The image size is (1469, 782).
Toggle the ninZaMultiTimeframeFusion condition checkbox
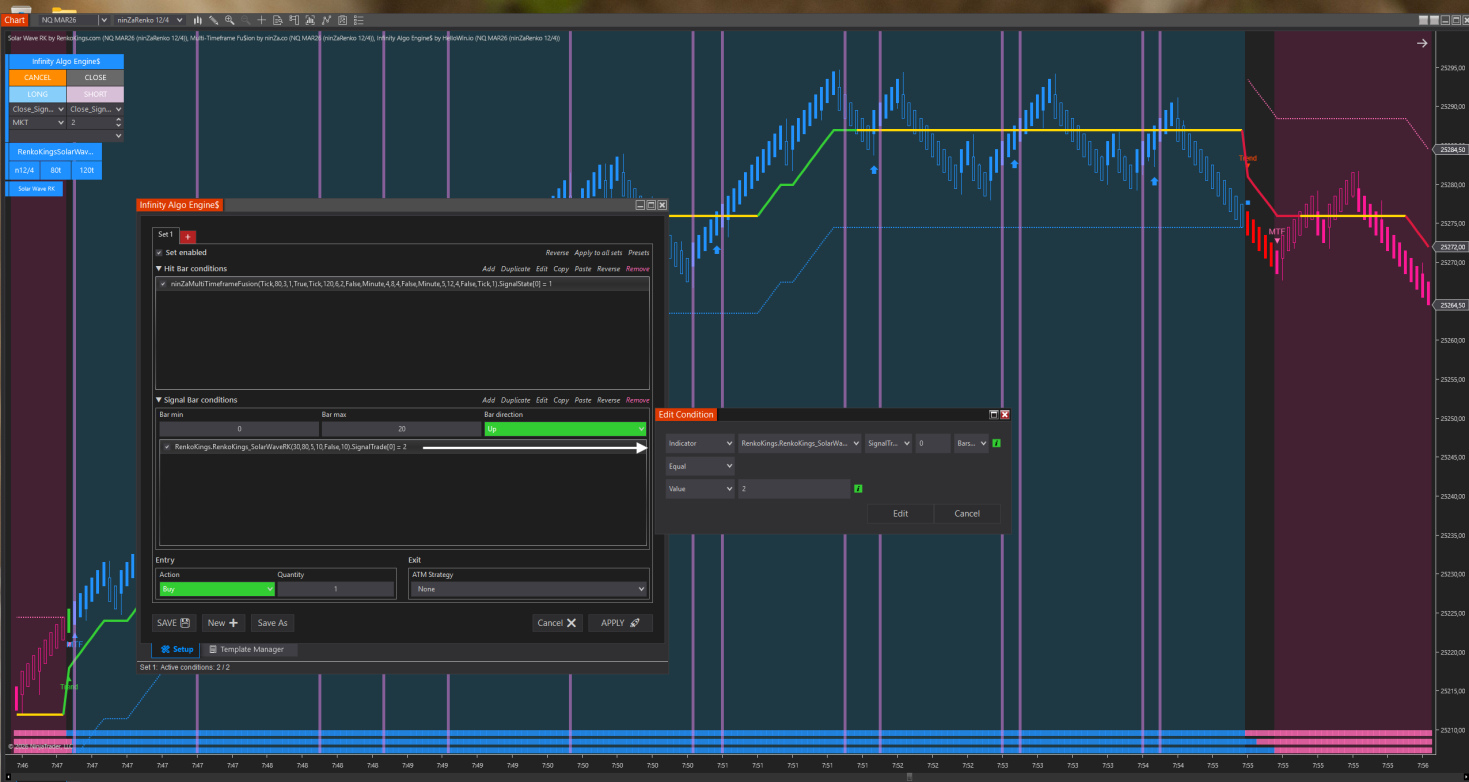pyautogui.click(x=164, y=284)
